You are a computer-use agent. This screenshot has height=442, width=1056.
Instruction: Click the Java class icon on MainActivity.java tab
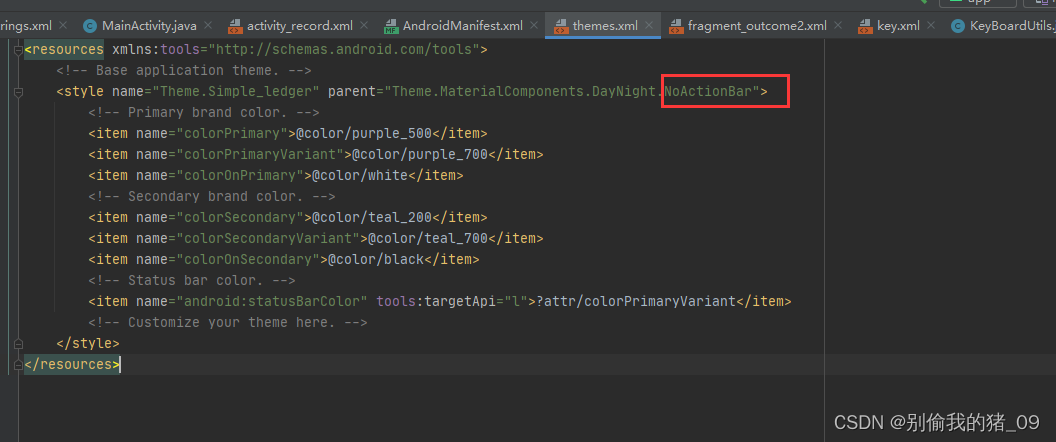[x=90, y=26]
